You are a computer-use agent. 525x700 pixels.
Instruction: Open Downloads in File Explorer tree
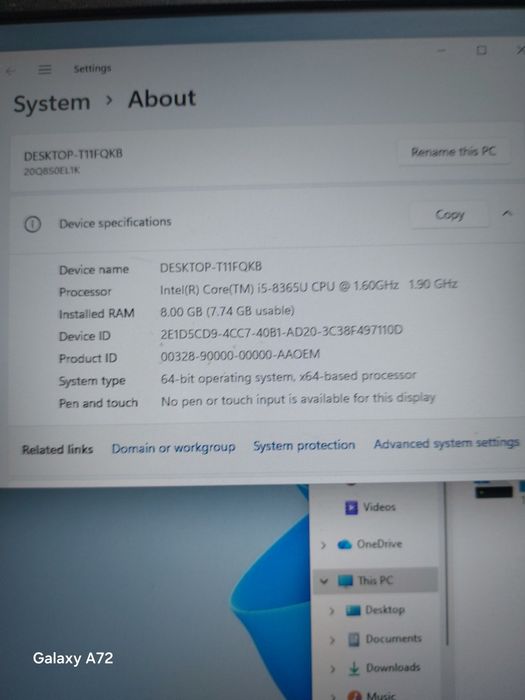point(393,667)
